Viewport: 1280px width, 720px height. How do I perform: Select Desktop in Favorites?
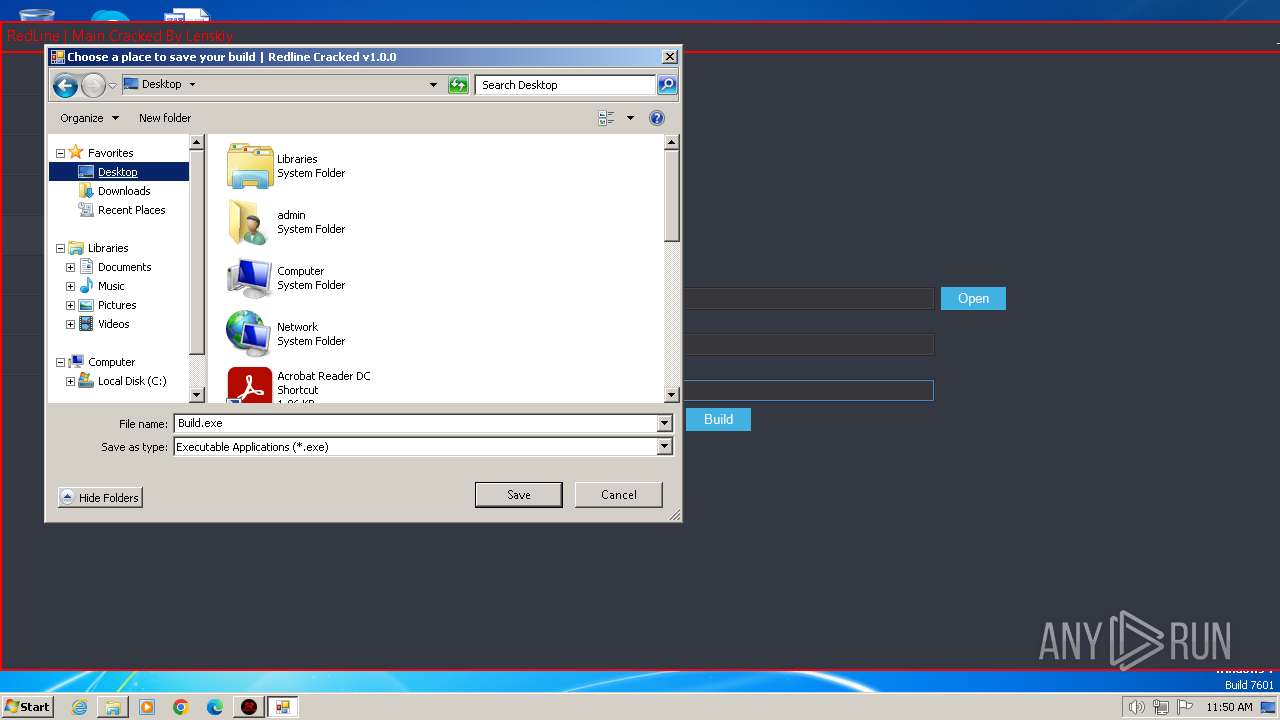118,172
